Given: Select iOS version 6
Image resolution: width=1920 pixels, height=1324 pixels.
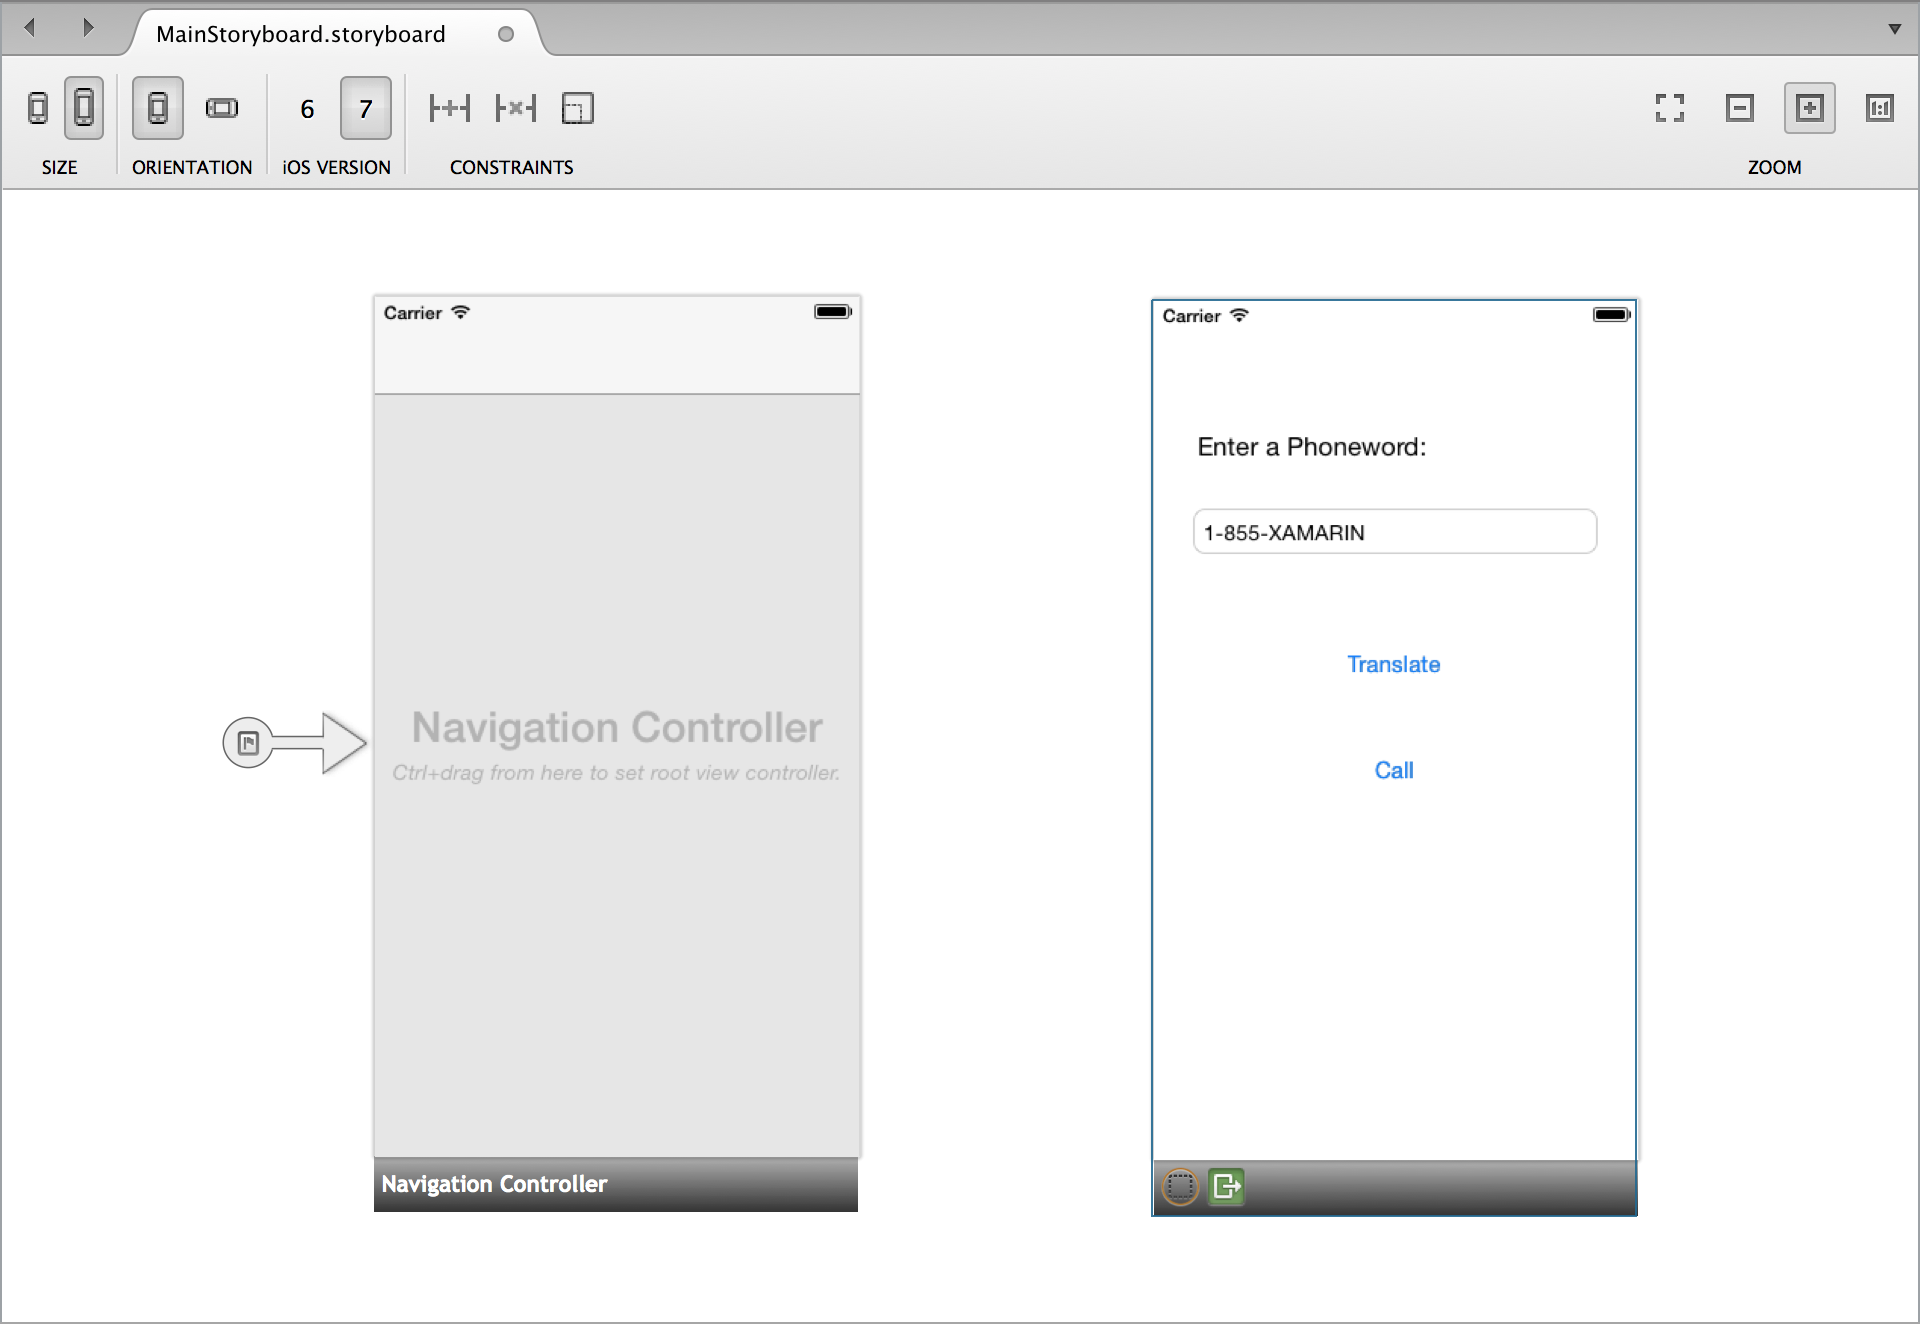Looking at the screenshot, I should pyautogui.click(x=307, y=109).
